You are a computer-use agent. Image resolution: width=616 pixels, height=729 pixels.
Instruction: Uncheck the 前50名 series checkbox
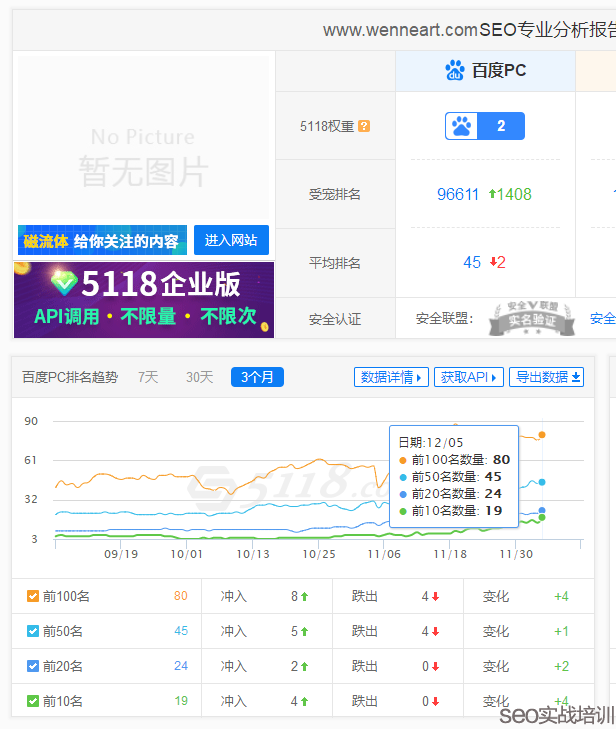tap(33, 632)
